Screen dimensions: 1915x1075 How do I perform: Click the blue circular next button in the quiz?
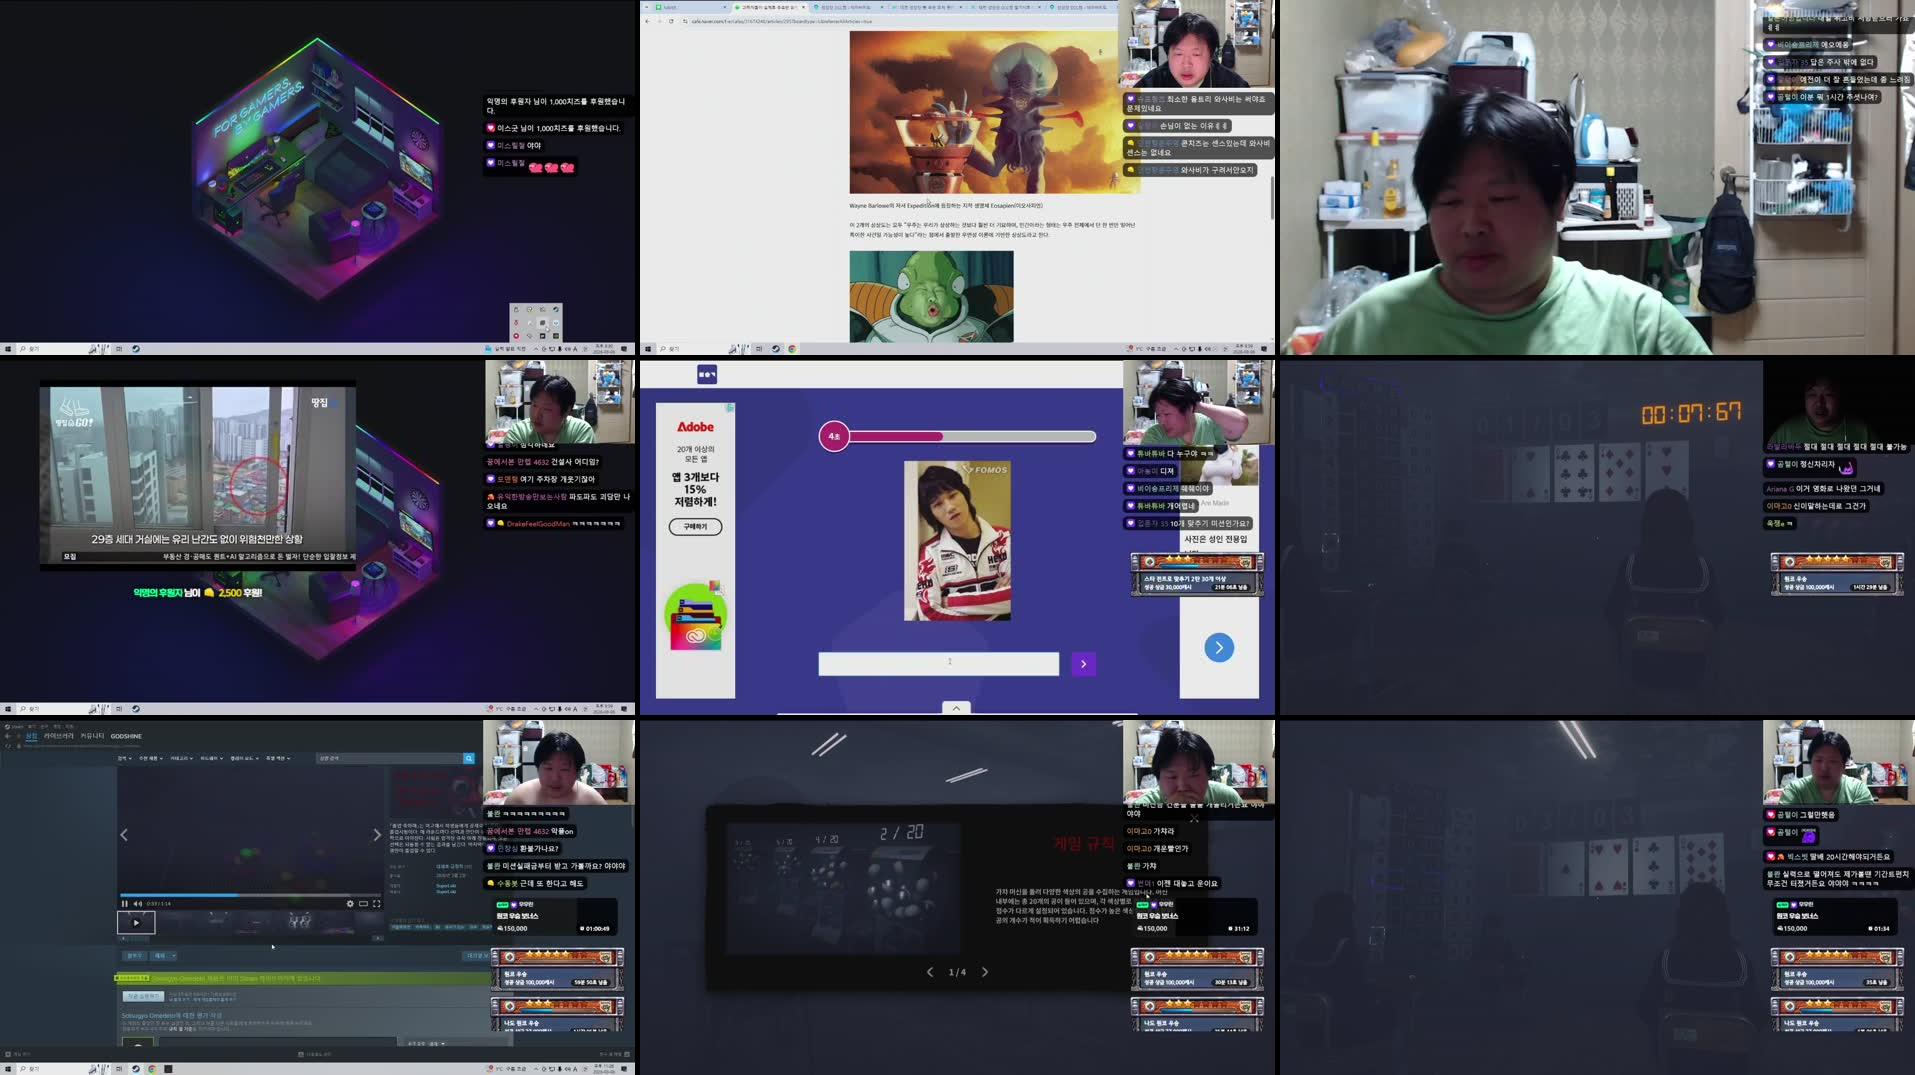click(1219, 648)
